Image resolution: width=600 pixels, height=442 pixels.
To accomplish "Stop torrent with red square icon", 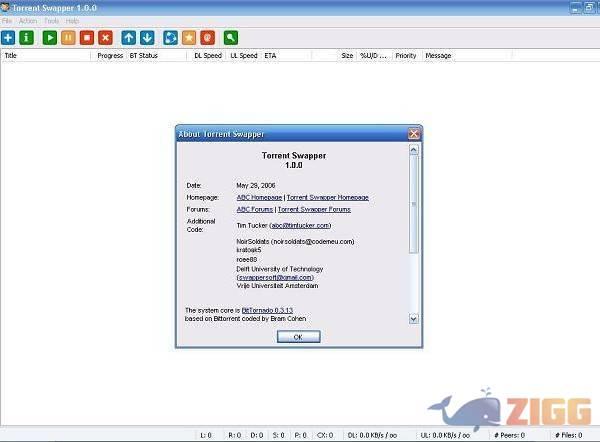I will point(87,37).
